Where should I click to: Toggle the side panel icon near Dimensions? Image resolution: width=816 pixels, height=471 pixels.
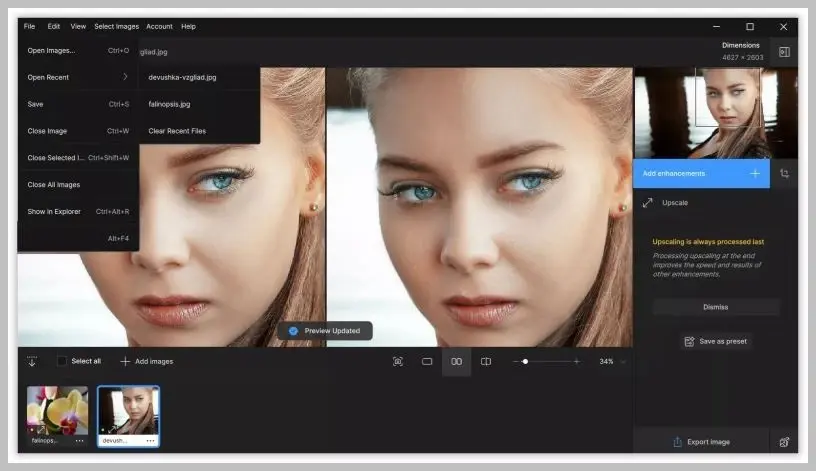pyautogui.click(x=784, y=52)
